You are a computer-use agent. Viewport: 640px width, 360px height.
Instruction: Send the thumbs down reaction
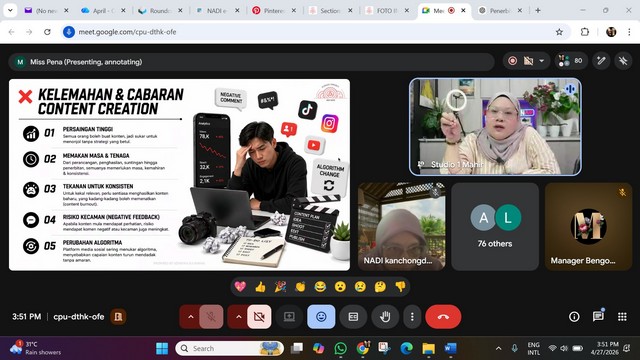400,287
